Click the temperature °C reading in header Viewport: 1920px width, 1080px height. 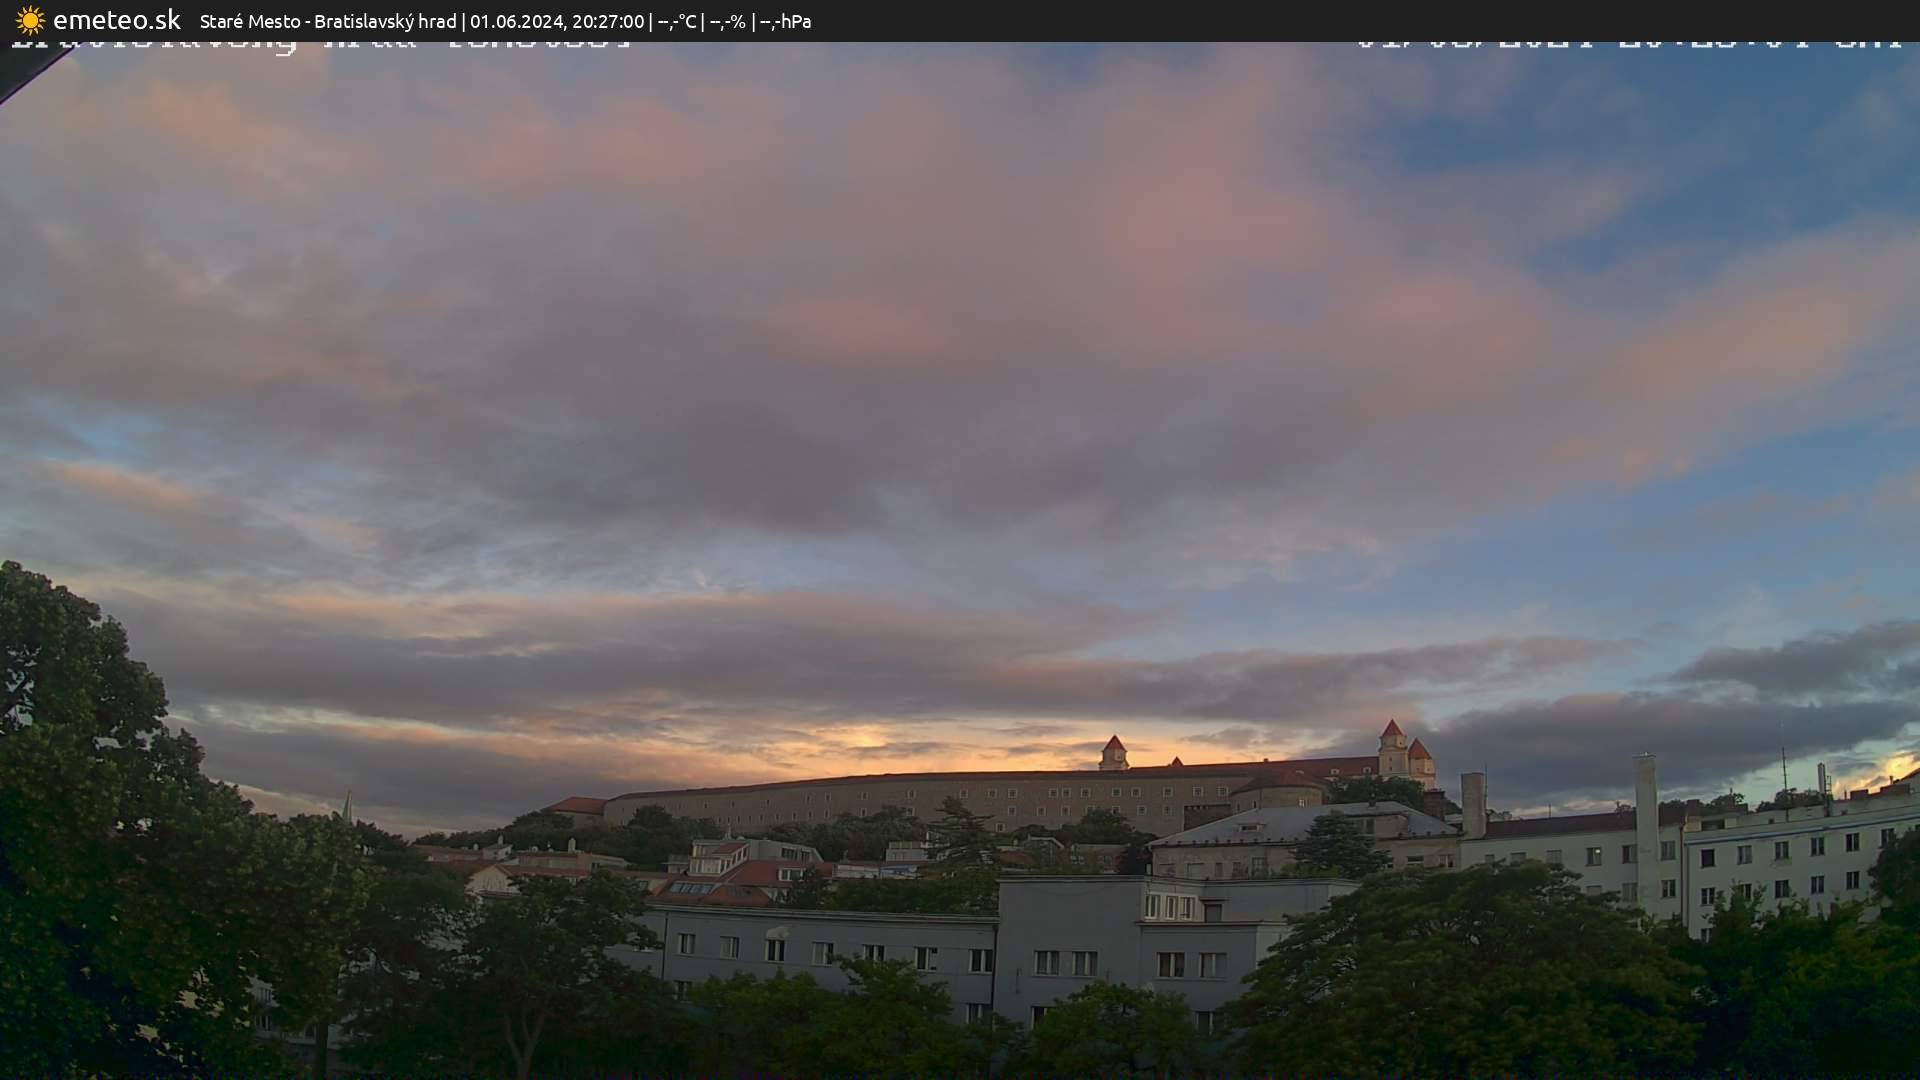click(677, 21)
